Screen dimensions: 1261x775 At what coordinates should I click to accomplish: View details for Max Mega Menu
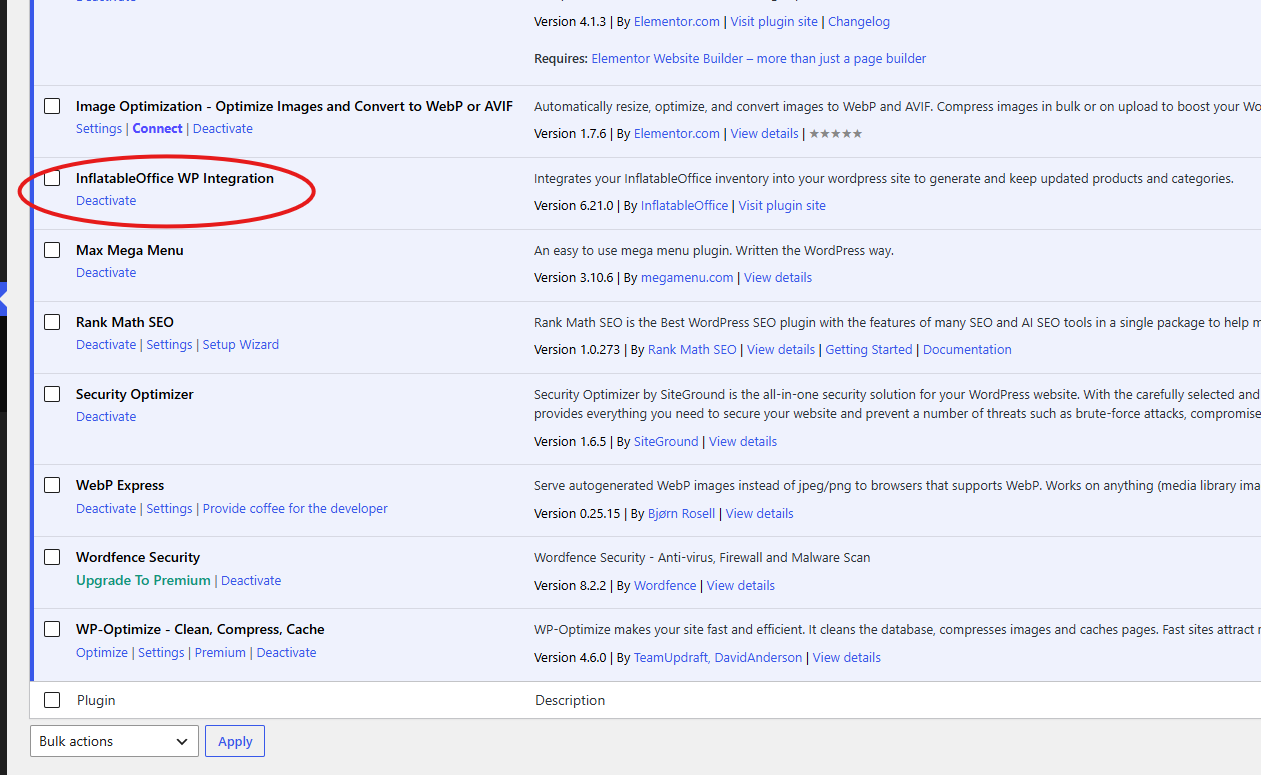[x=778, y=277]
